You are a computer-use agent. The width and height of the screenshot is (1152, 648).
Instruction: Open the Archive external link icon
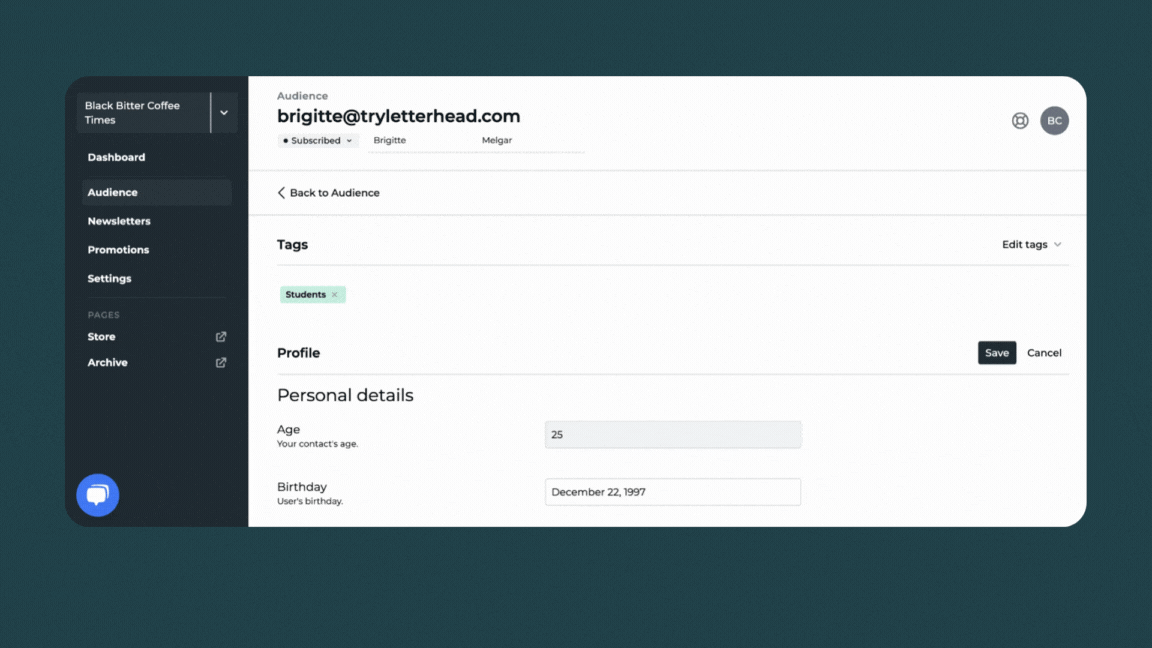(220, 362)
